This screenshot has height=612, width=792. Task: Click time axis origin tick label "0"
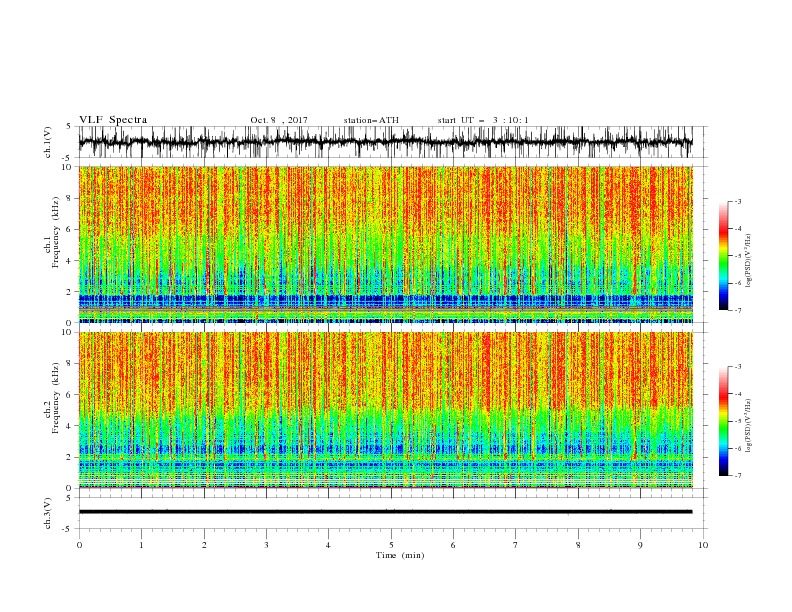79,545
